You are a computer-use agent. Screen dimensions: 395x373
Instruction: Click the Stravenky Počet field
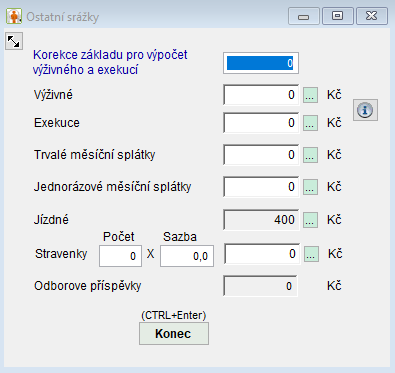coord(120,256)
